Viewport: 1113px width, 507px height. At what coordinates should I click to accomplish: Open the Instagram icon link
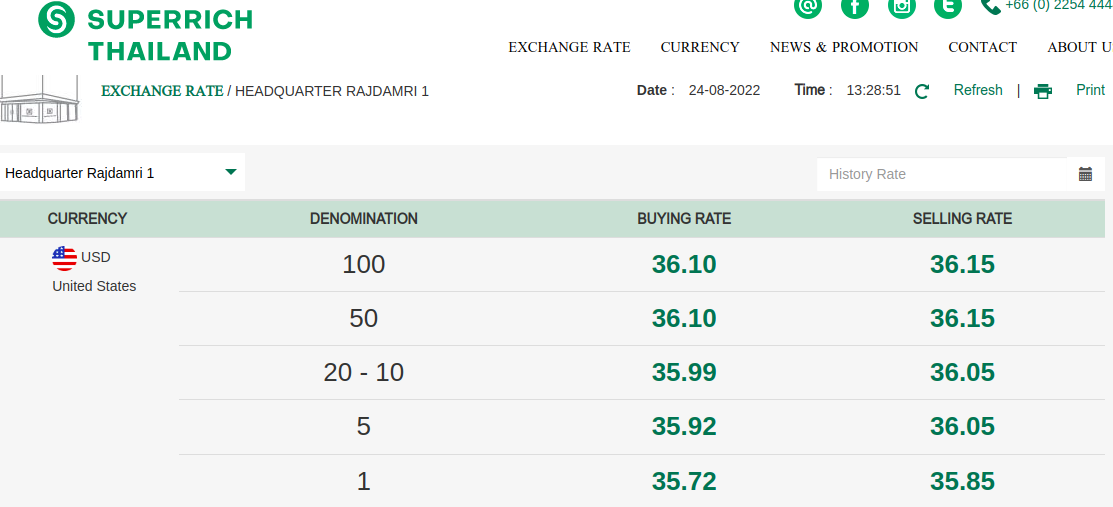[x=902, y=7]
